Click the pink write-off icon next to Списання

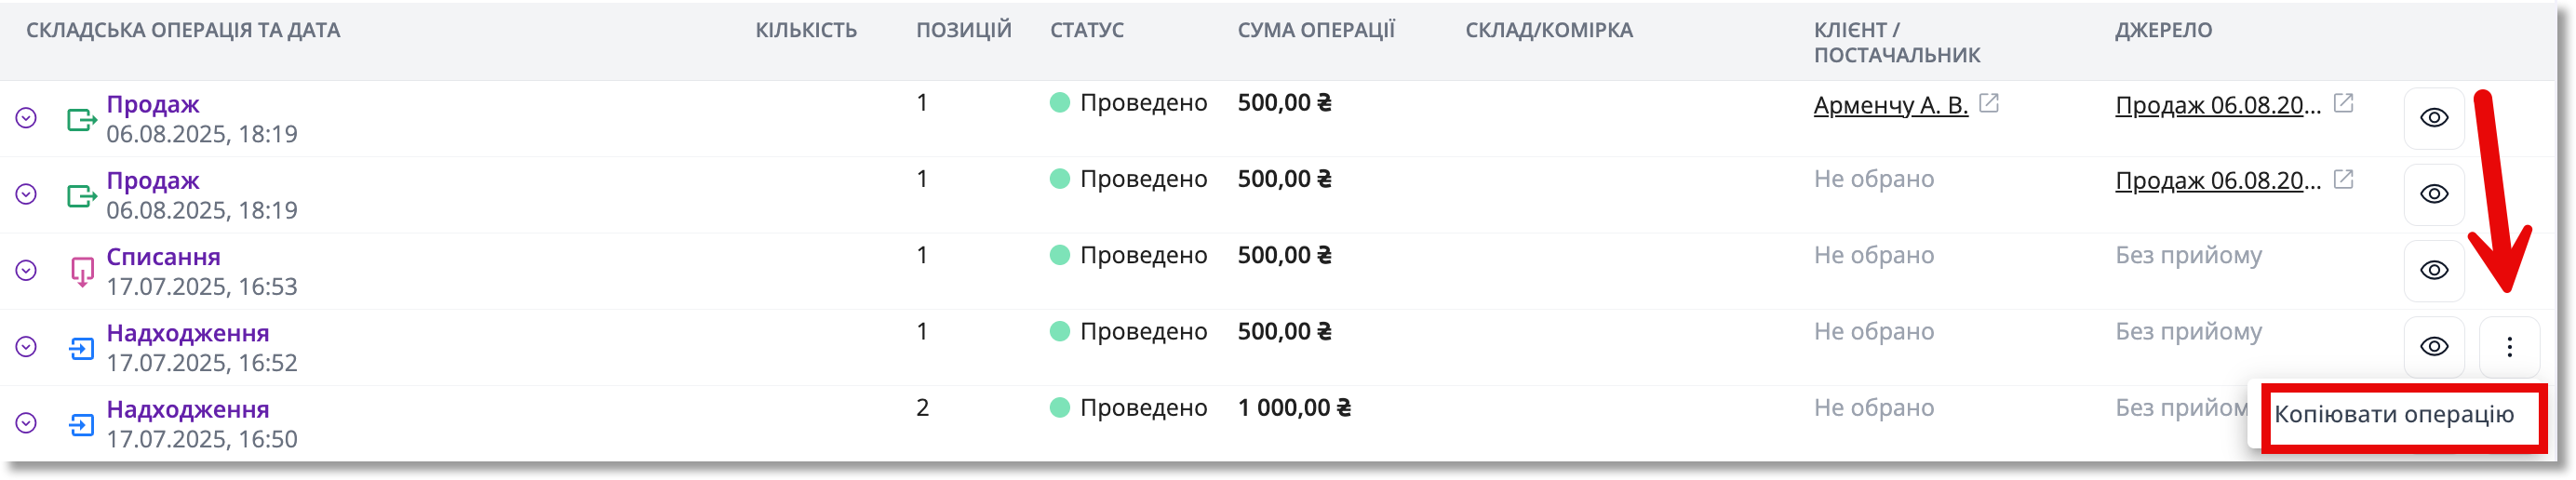pyautogui.click(x=82, y=272)
